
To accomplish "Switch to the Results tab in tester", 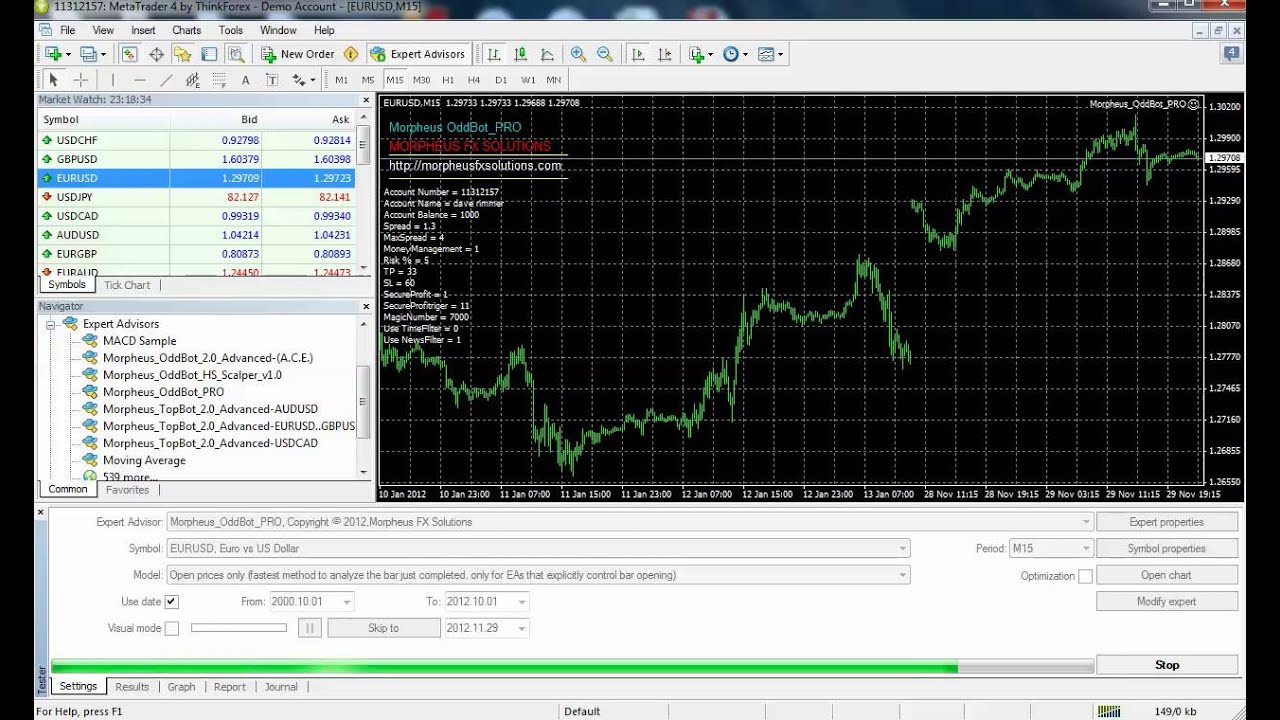I will (132, 687).
